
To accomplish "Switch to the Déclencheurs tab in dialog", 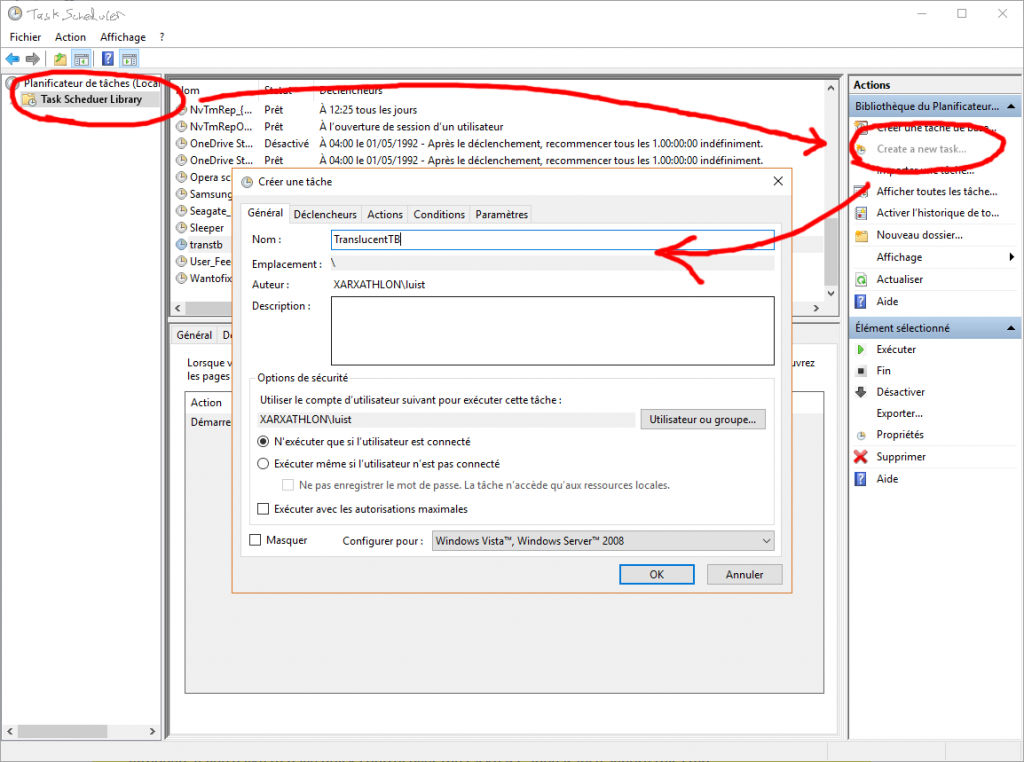I will (x=325, y=214).
